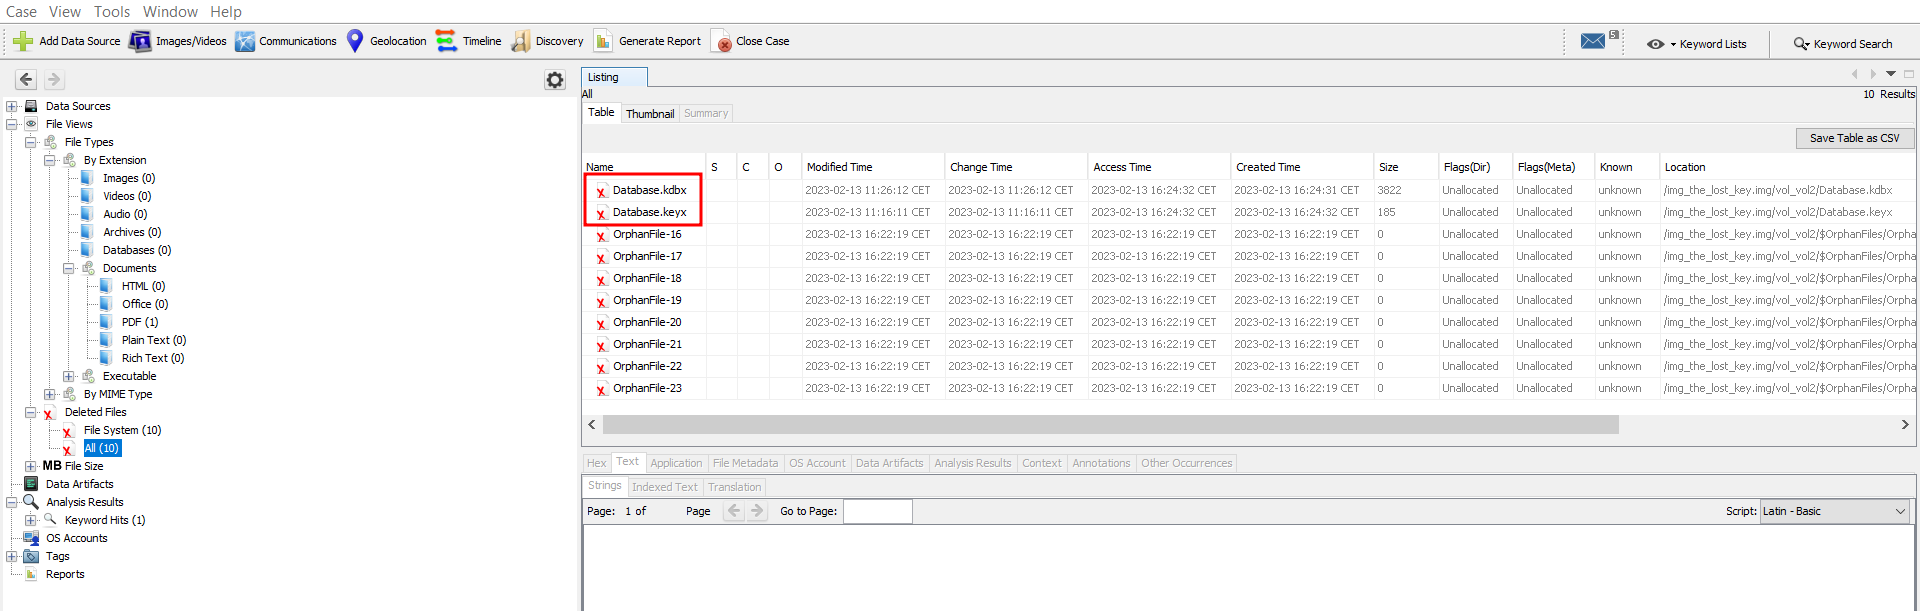Select the Data Artifacts node
The height and width of the screenshot is (611, 1920).
click(x=80, y=484)
